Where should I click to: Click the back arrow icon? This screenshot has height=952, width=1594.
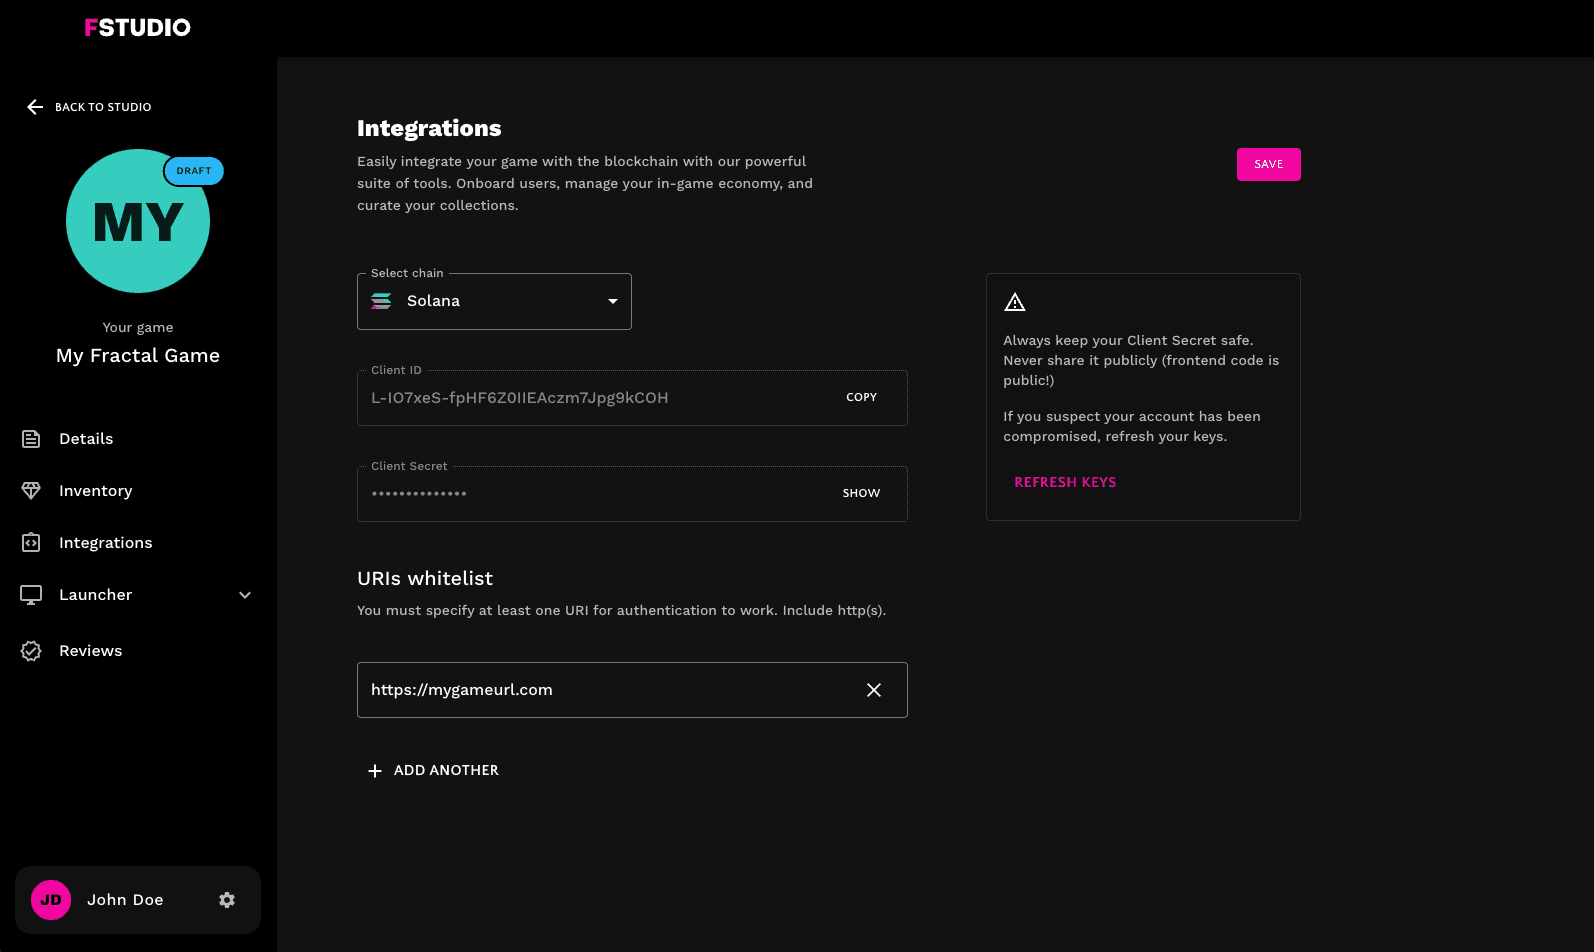[x=35, y=107]
